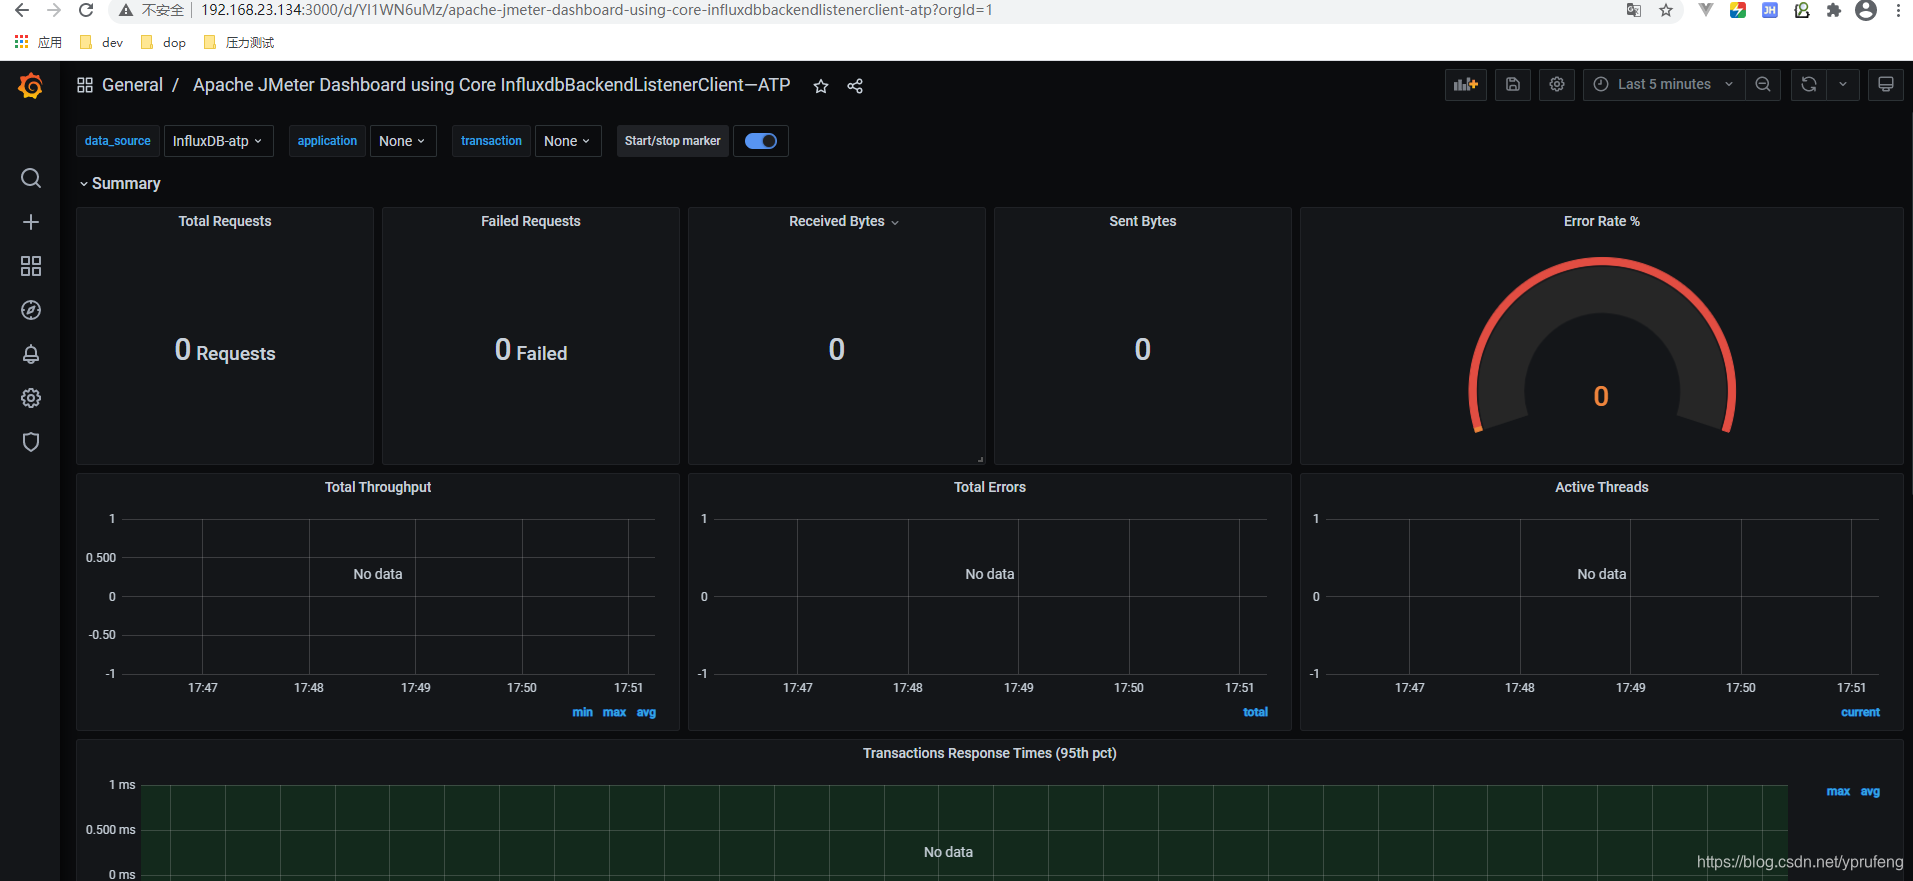The image size is (1913, 881).
Task: Open the Total Requests panel title menu
Action: [x=225, y=221]
